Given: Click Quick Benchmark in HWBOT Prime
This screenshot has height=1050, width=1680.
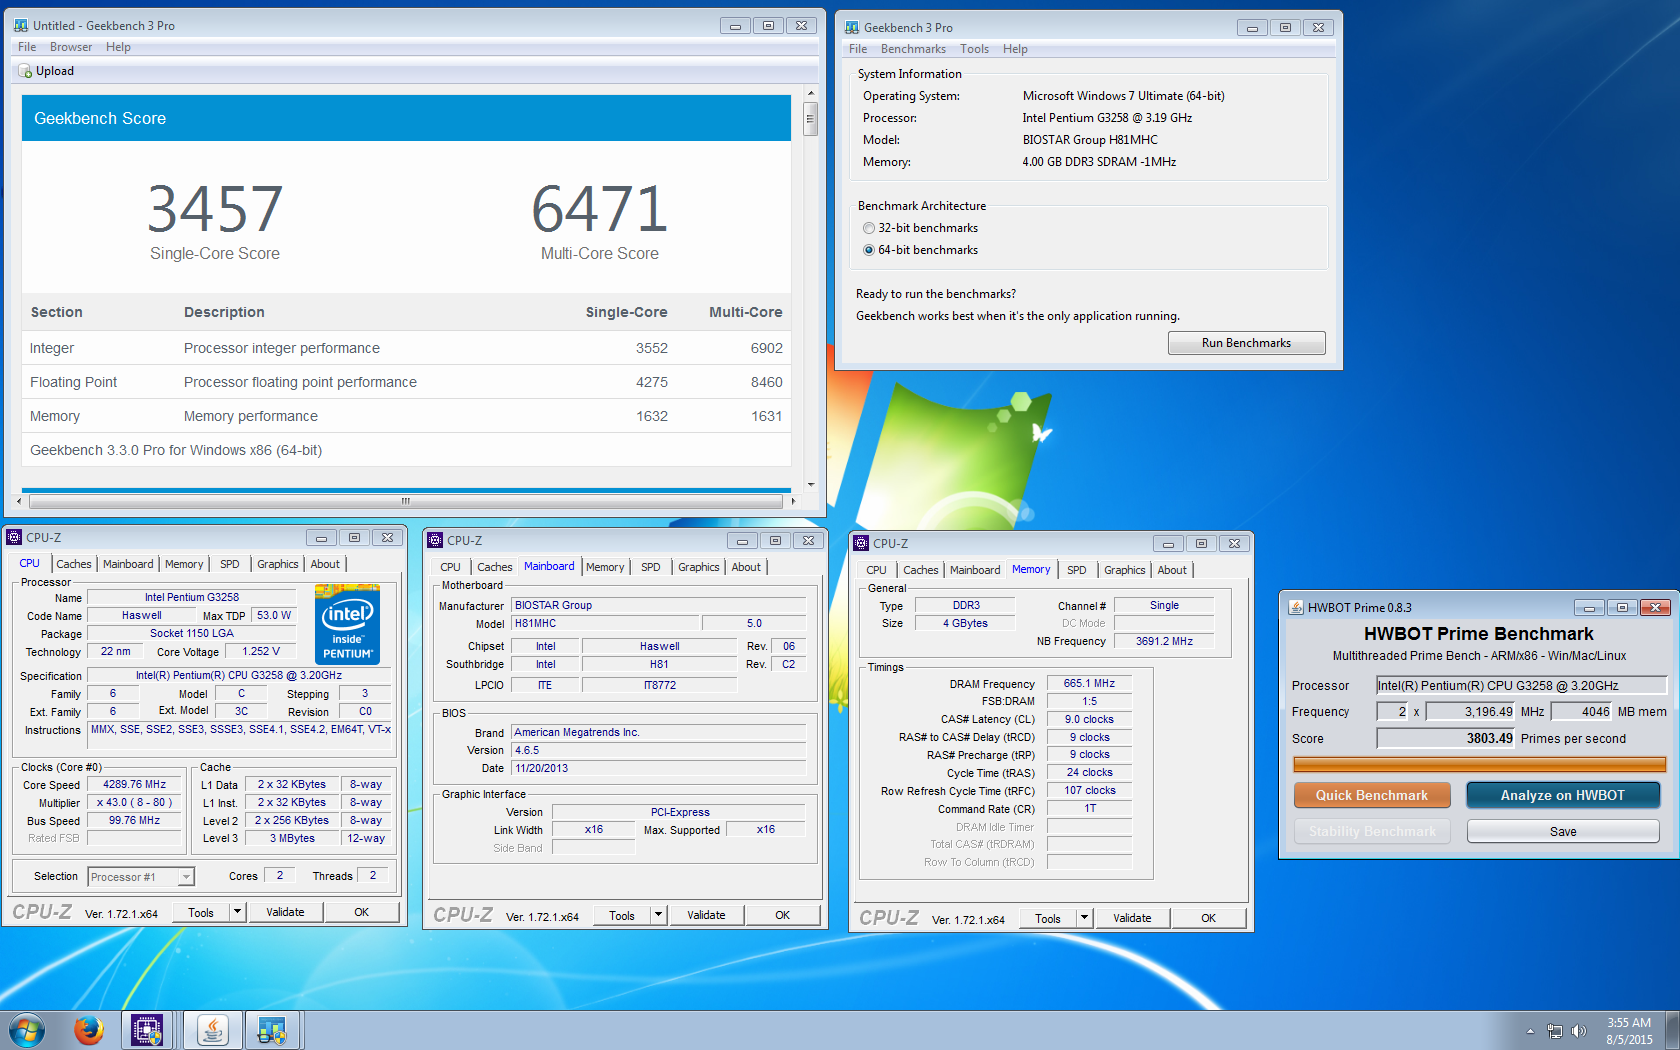Looking at the screenshot, I should coord(1372,796).
